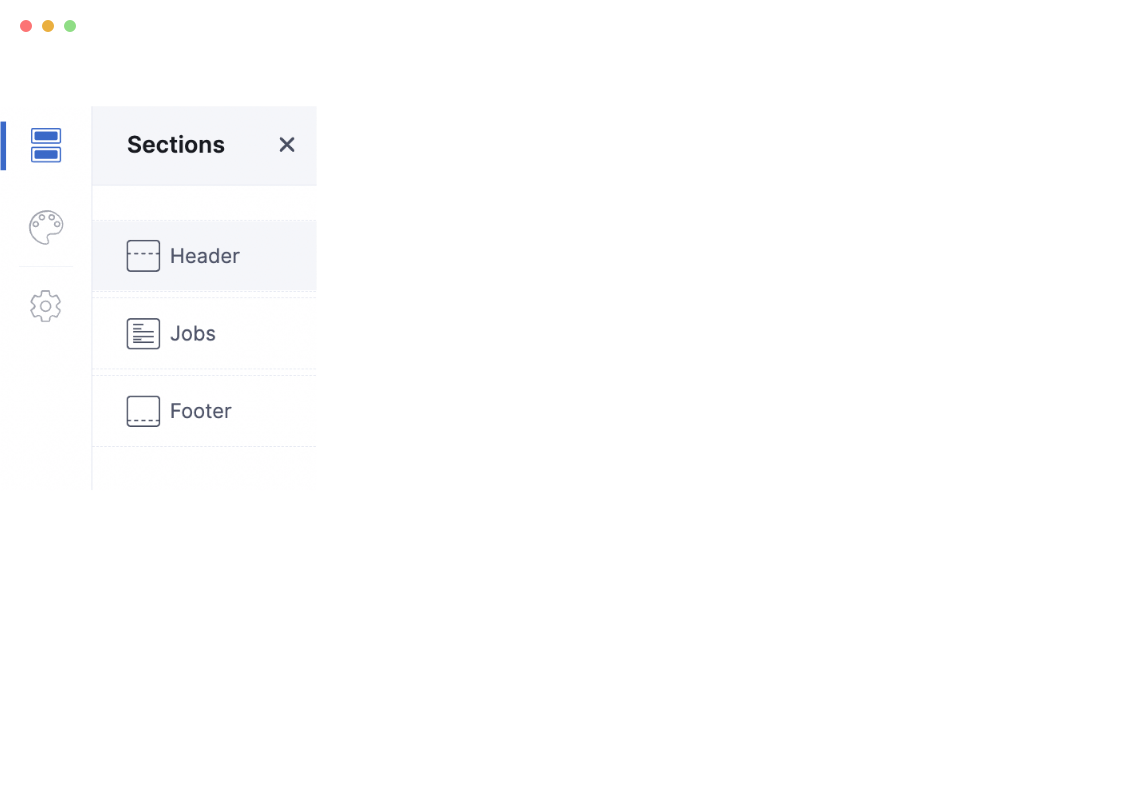Minimize the window with the yellow dot
Viewport: 1130px width, 812px height.
[48, 26]
